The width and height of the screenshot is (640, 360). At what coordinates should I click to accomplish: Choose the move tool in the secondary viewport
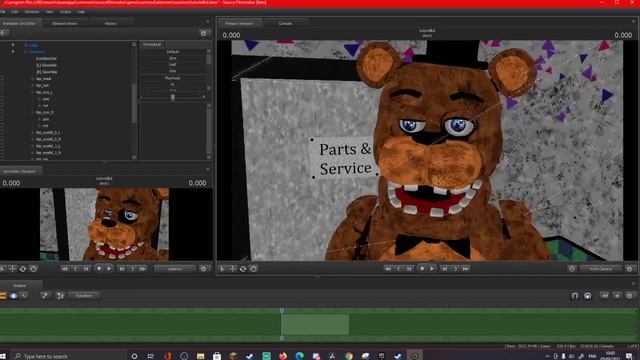pyautogui.click(x=13, y=269)
